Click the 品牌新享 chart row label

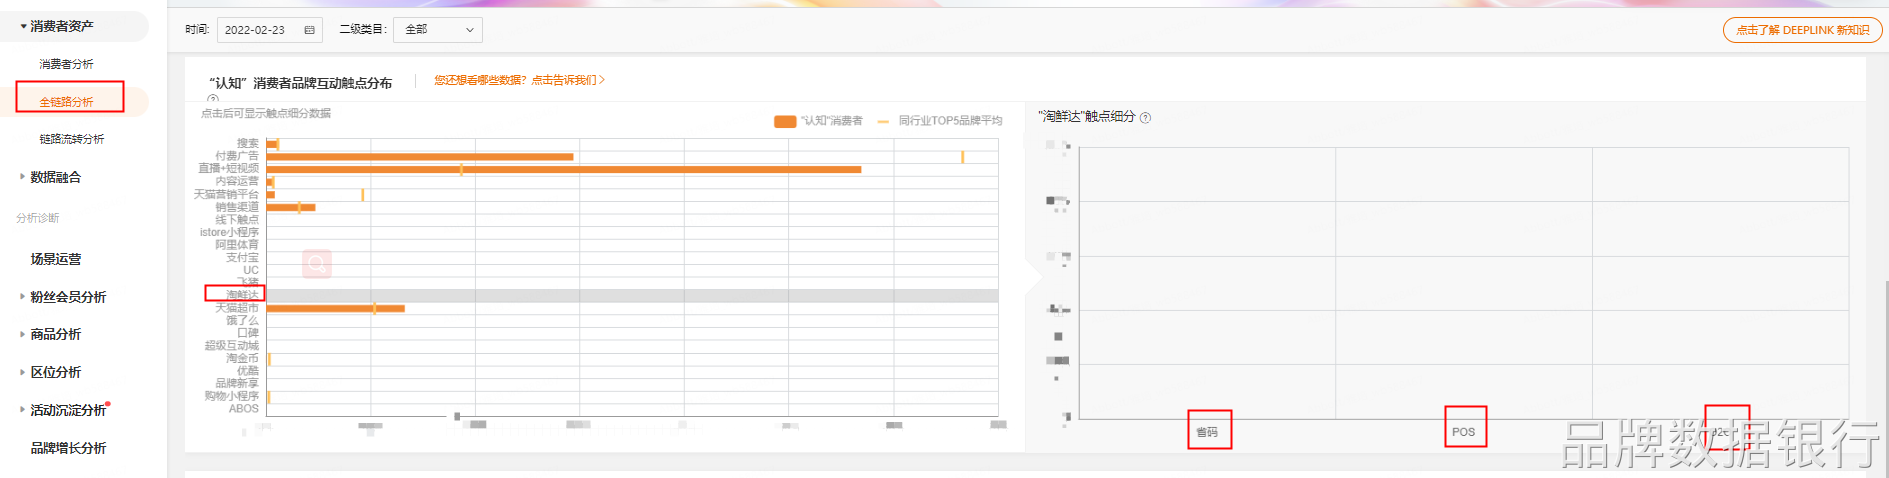(237, 383)
